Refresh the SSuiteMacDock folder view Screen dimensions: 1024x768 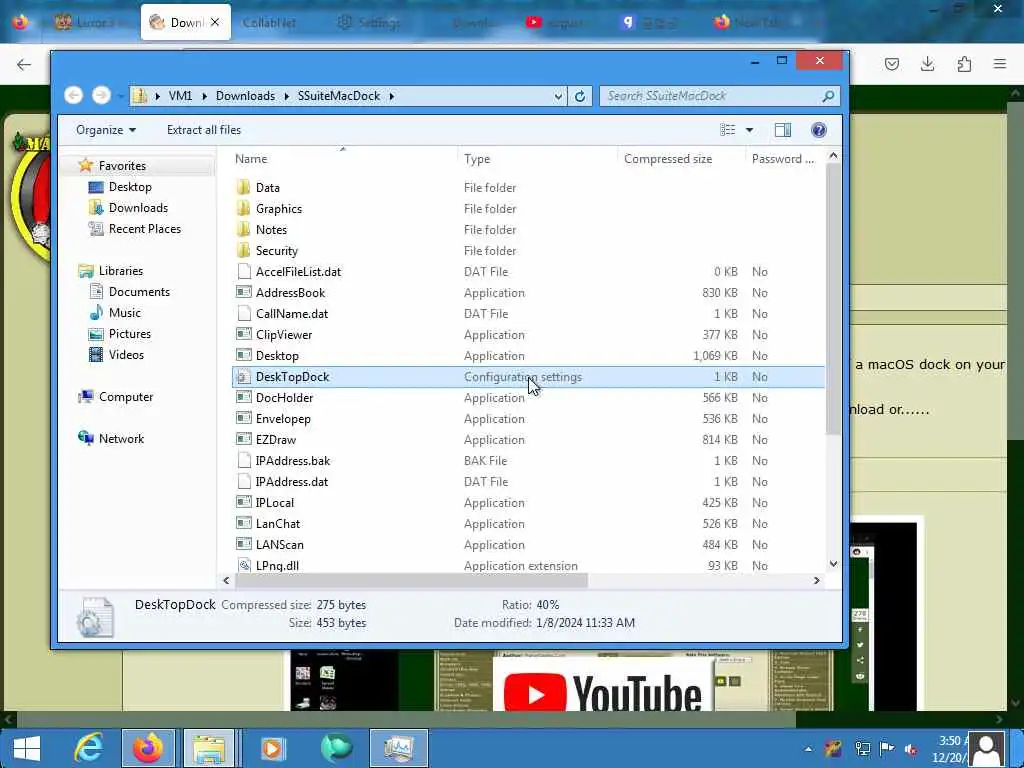point(579,96)
